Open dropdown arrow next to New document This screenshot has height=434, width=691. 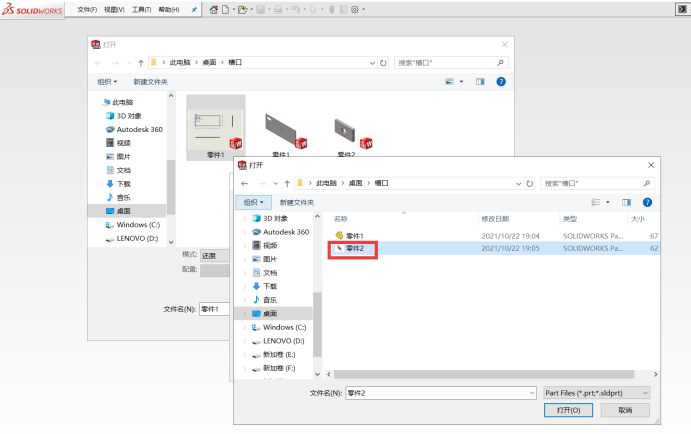coord(234,9)
